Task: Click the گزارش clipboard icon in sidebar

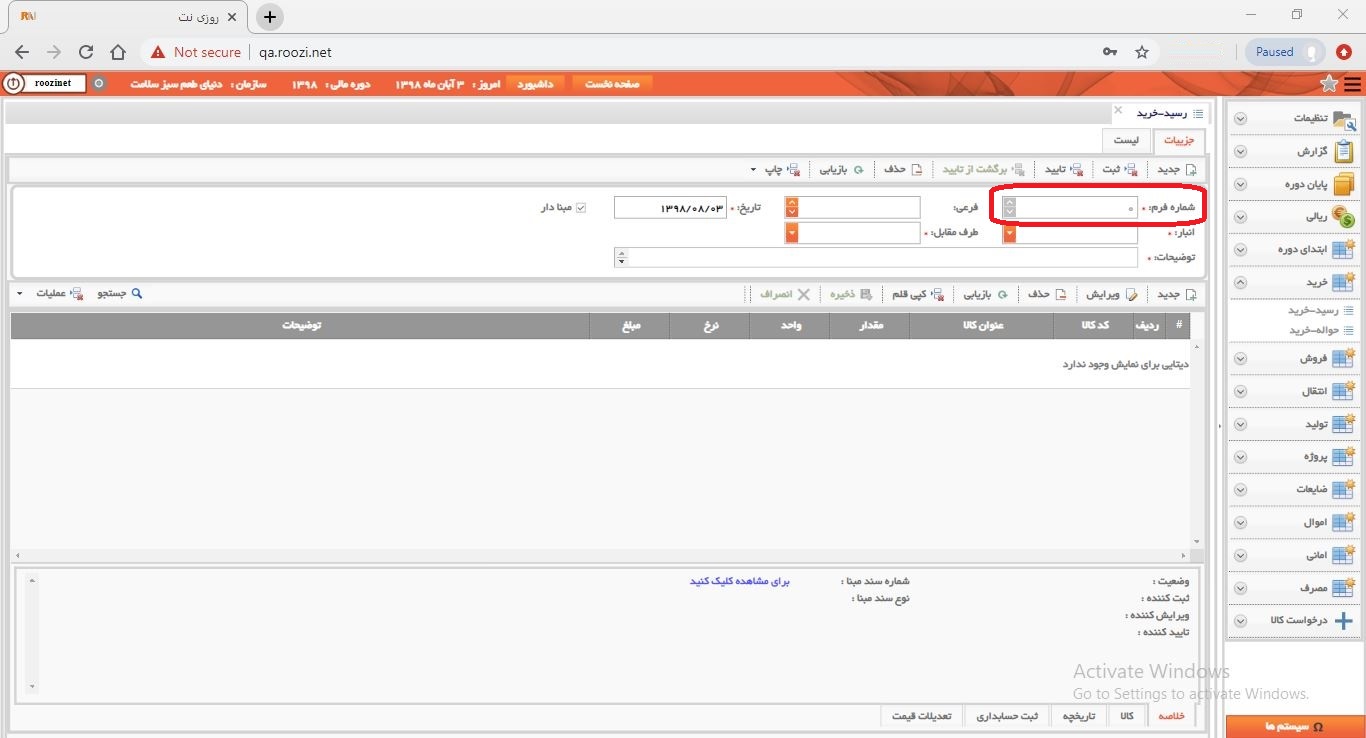Action: (1344, 152)
